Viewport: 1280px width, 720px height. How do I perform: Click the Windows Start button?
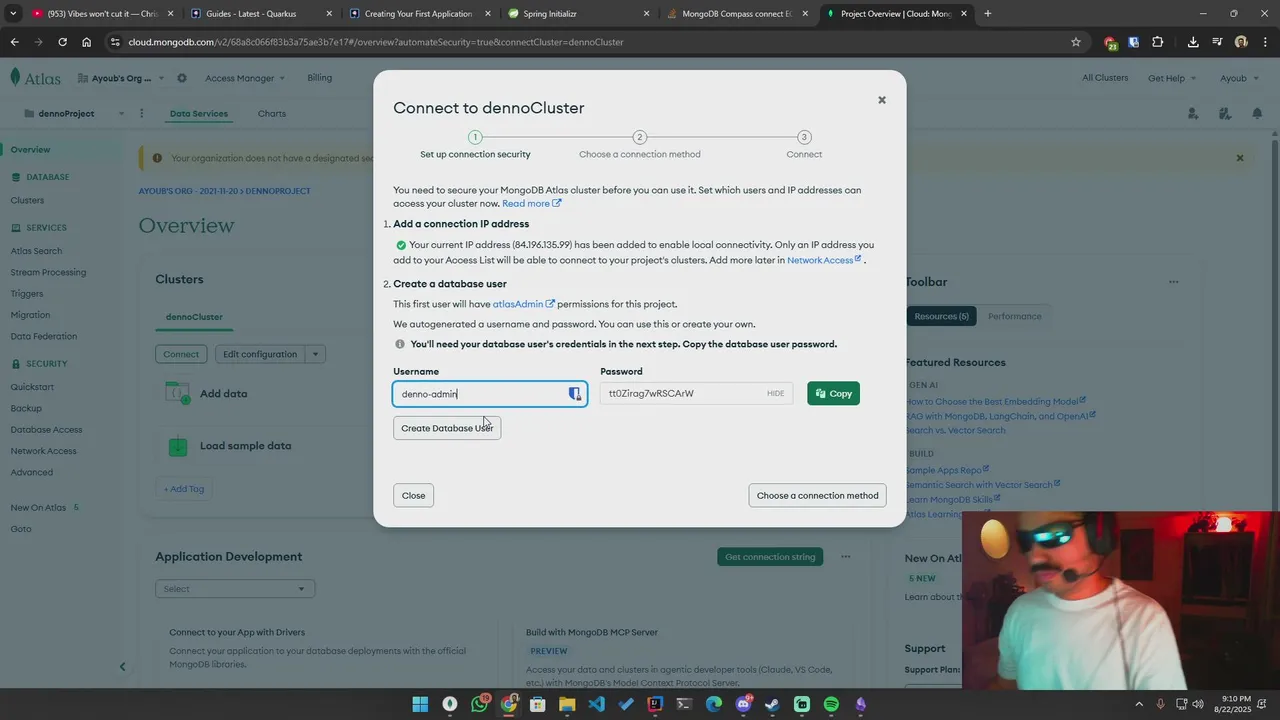pyautogui.click(x=420, y=704)
